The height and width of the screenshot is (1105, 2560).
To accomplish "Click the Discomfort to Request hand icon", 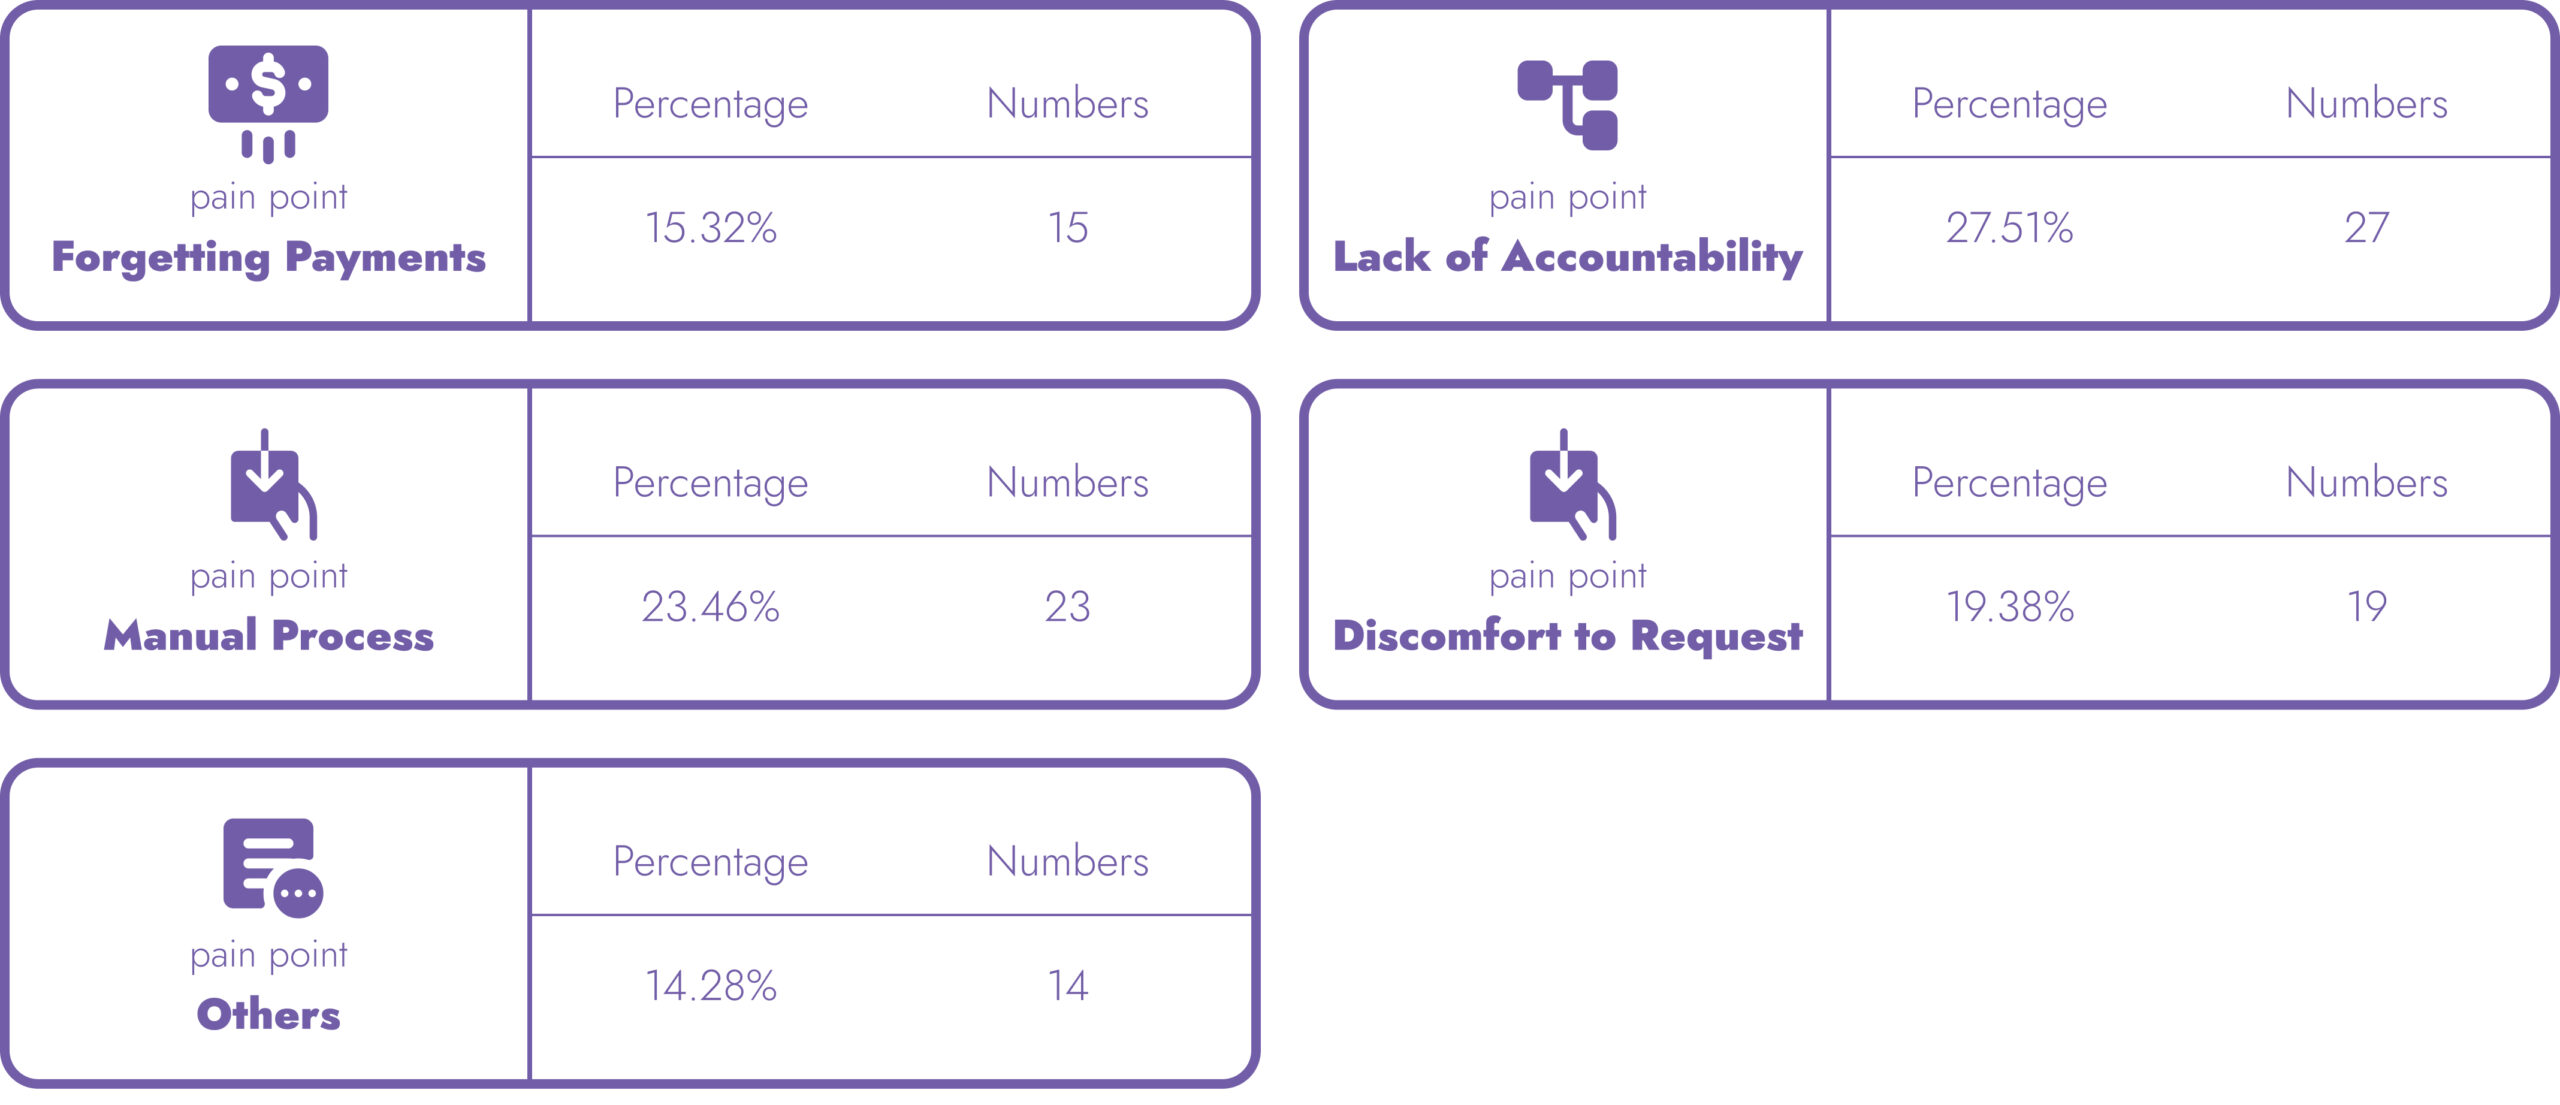I will (x=1571, y=484).
